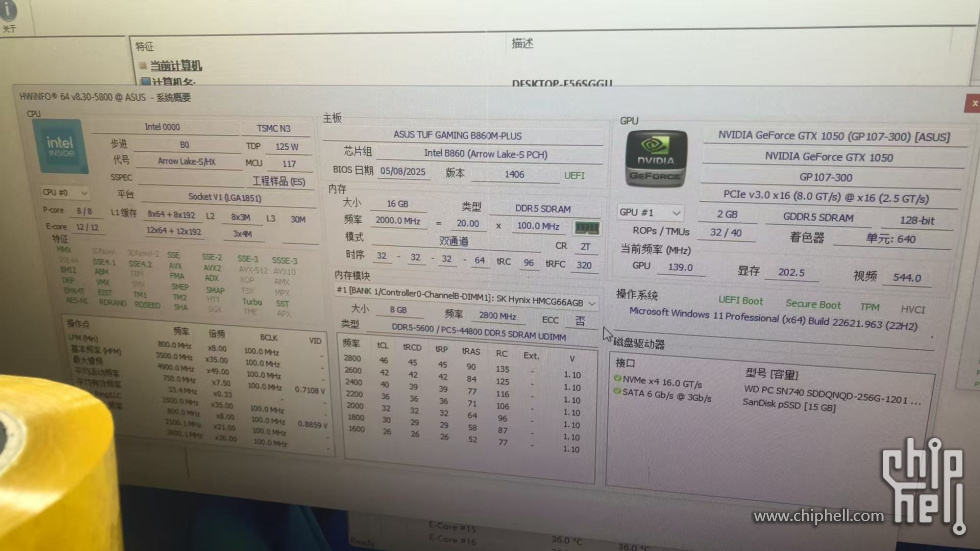Click the Secure Boot indicator
980x551 pixels.
coord(813,304)
